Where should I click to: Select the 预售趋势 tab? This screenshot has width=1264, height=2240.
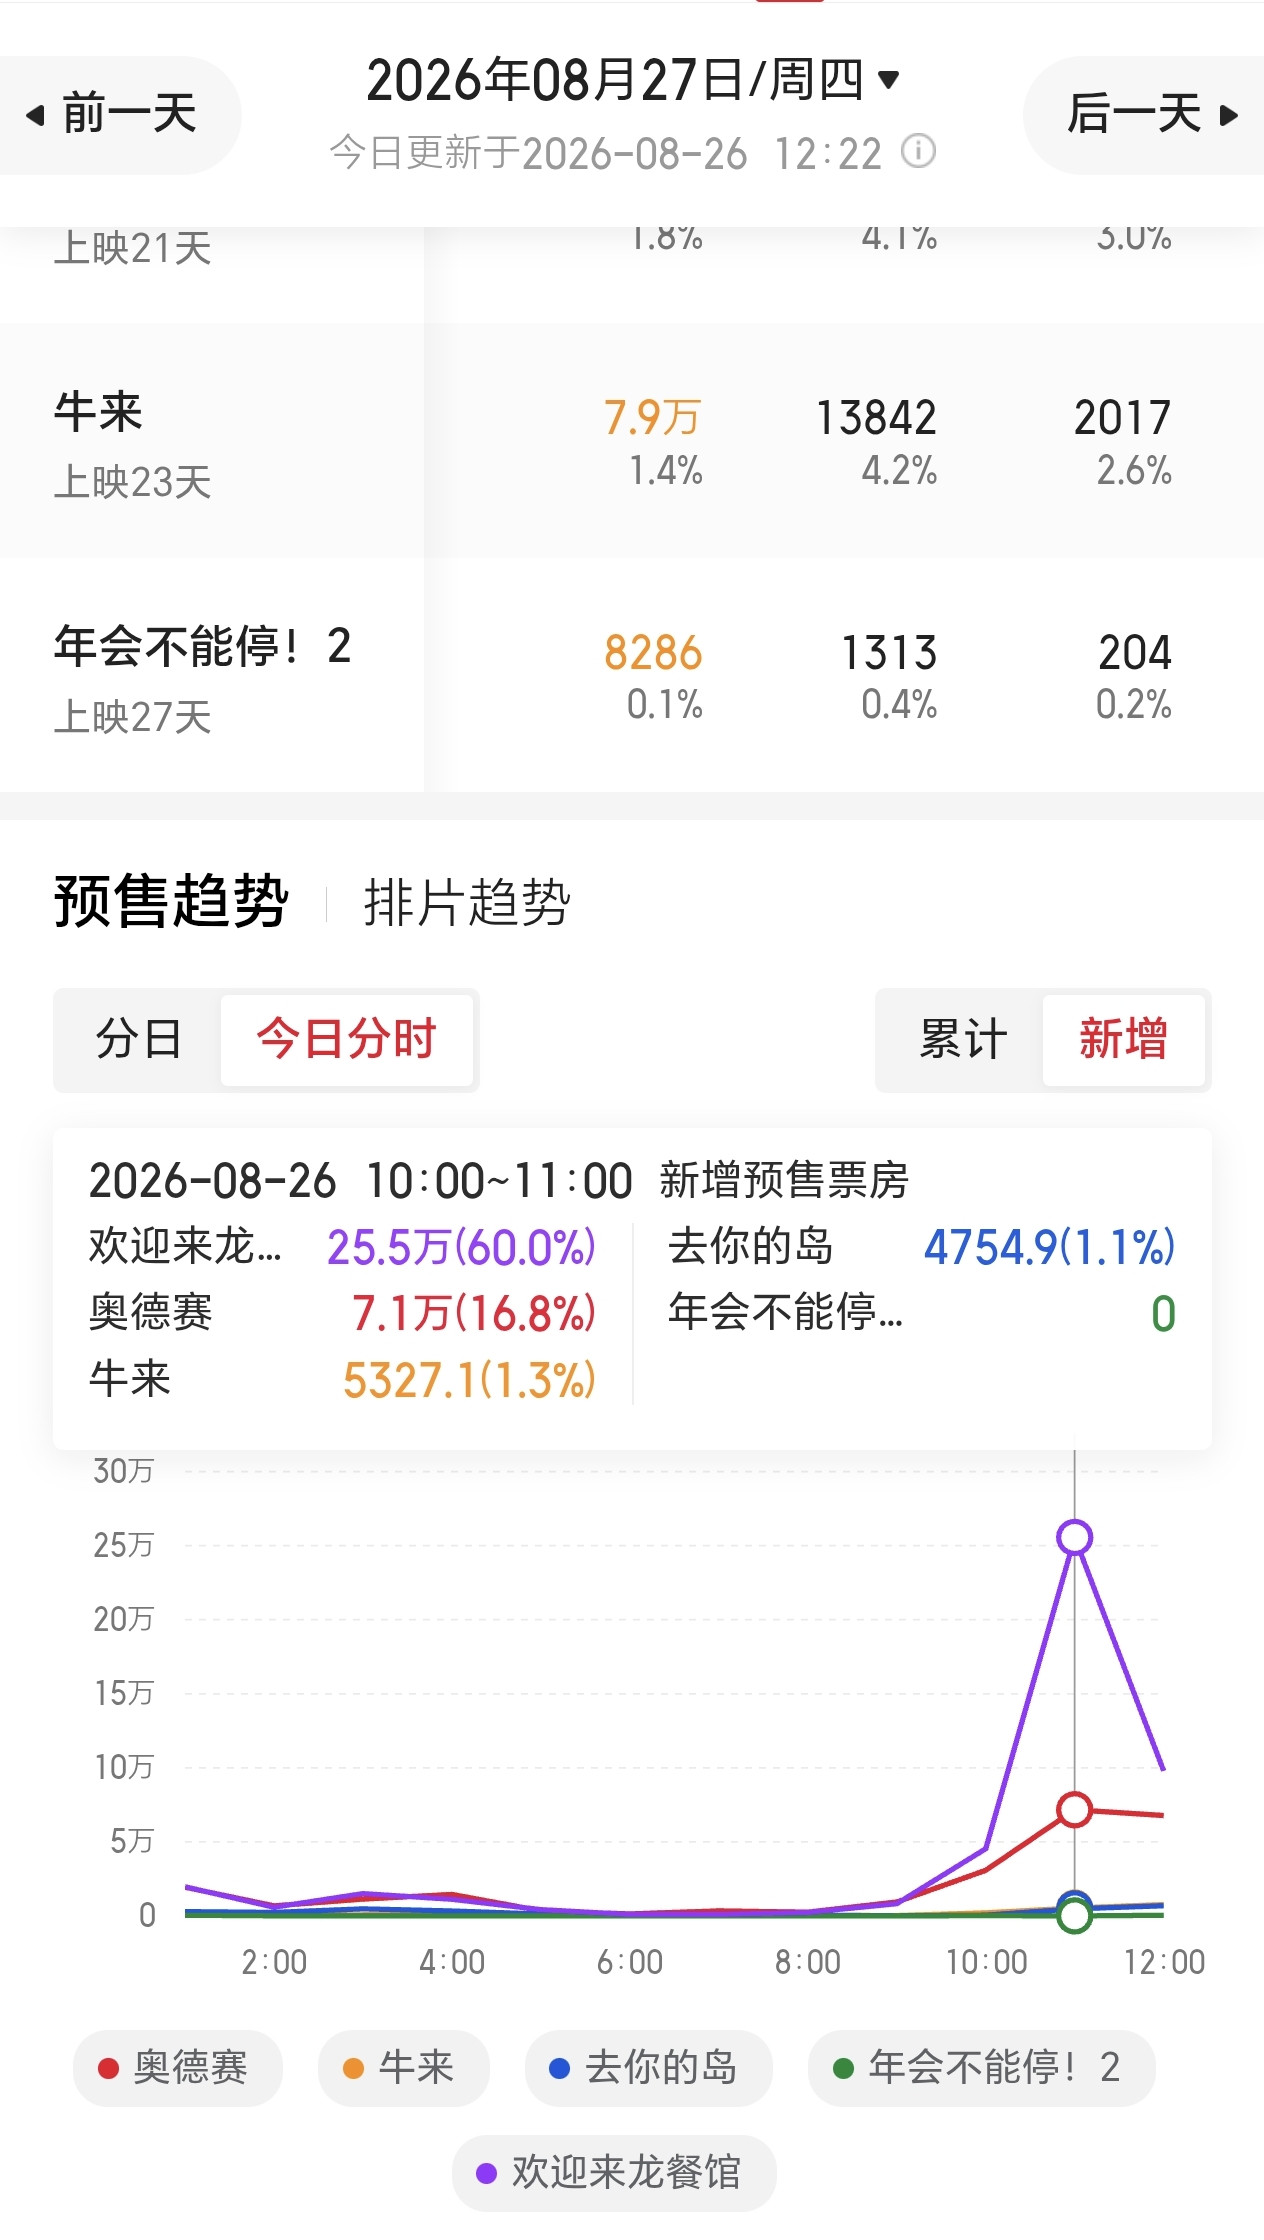click(x=171, y=902)
